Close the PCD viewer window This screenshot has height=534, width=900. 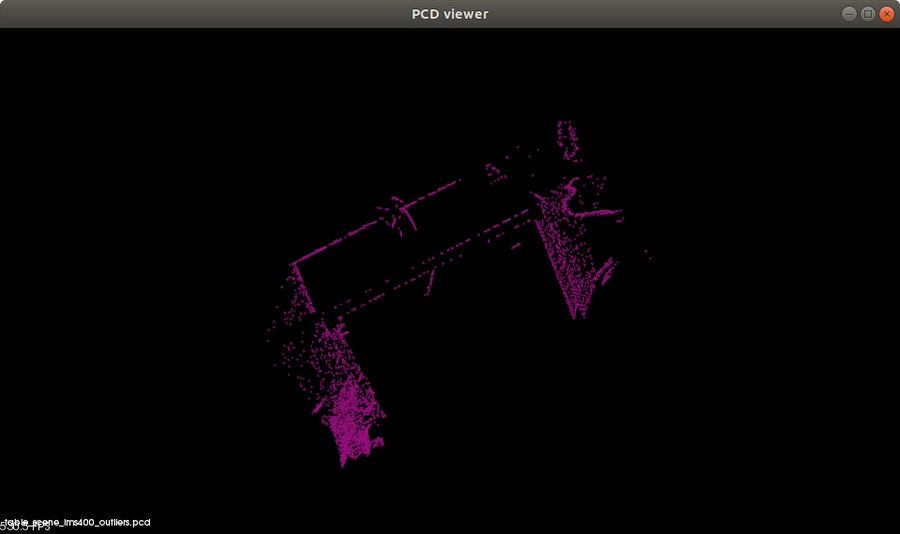[x=886, y=14]
